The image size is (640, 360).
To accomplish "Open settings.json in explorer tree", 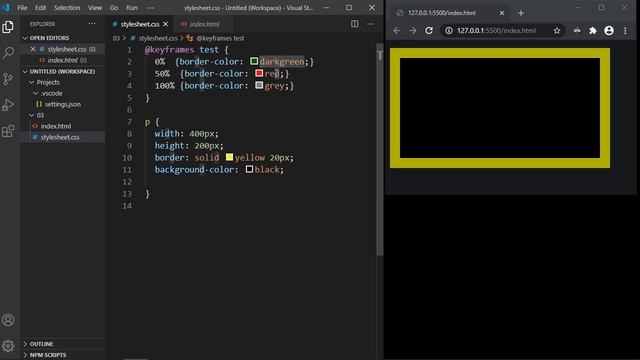I will [63, 104].
